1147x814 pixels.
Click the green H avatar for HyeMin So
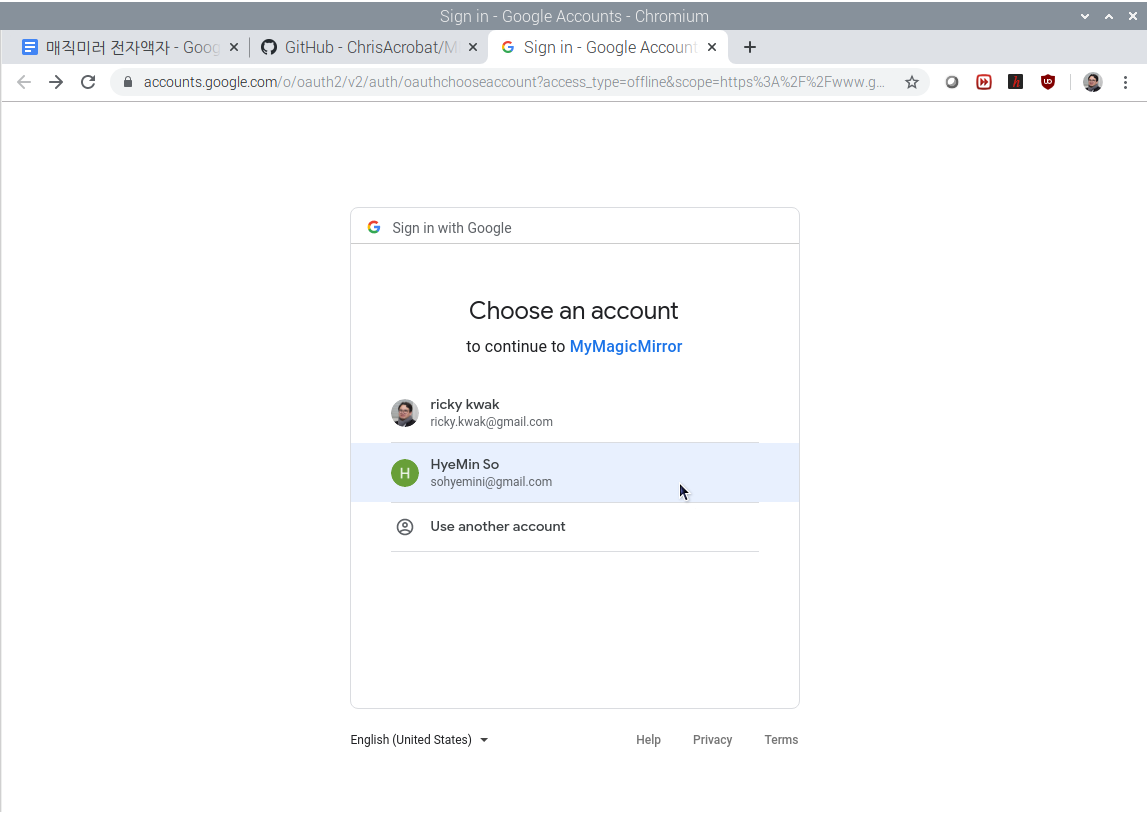coord(405,473)
